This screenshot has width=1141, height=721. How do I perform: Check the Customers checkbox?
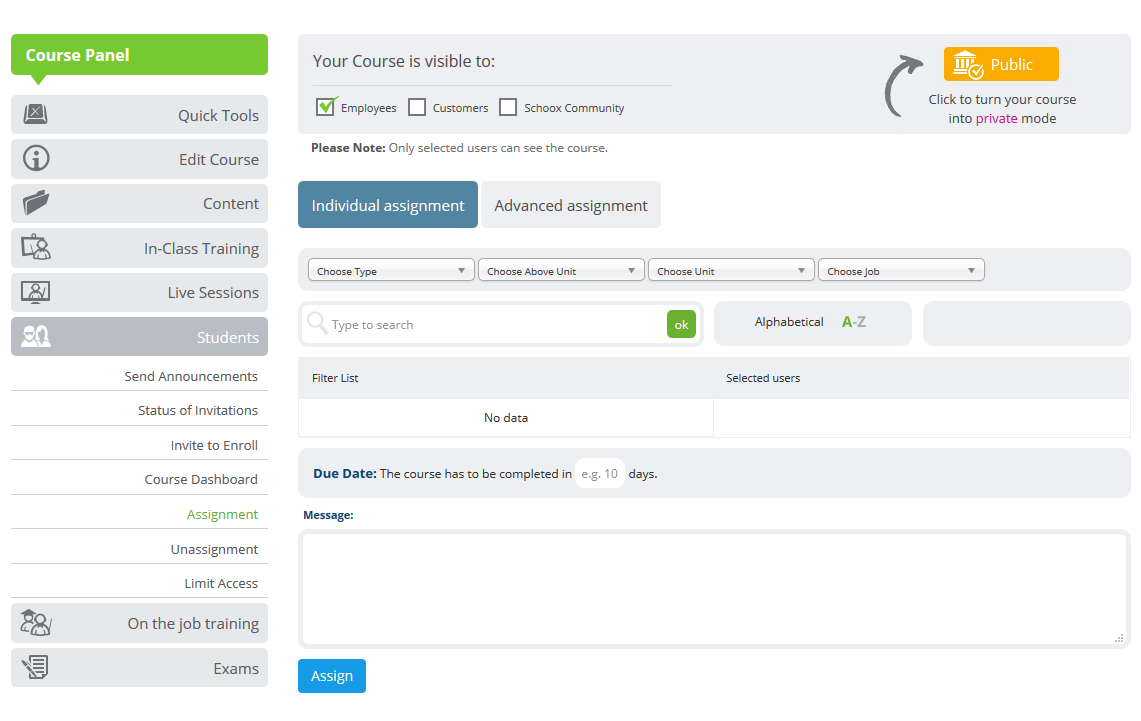[x=417, y=108]
